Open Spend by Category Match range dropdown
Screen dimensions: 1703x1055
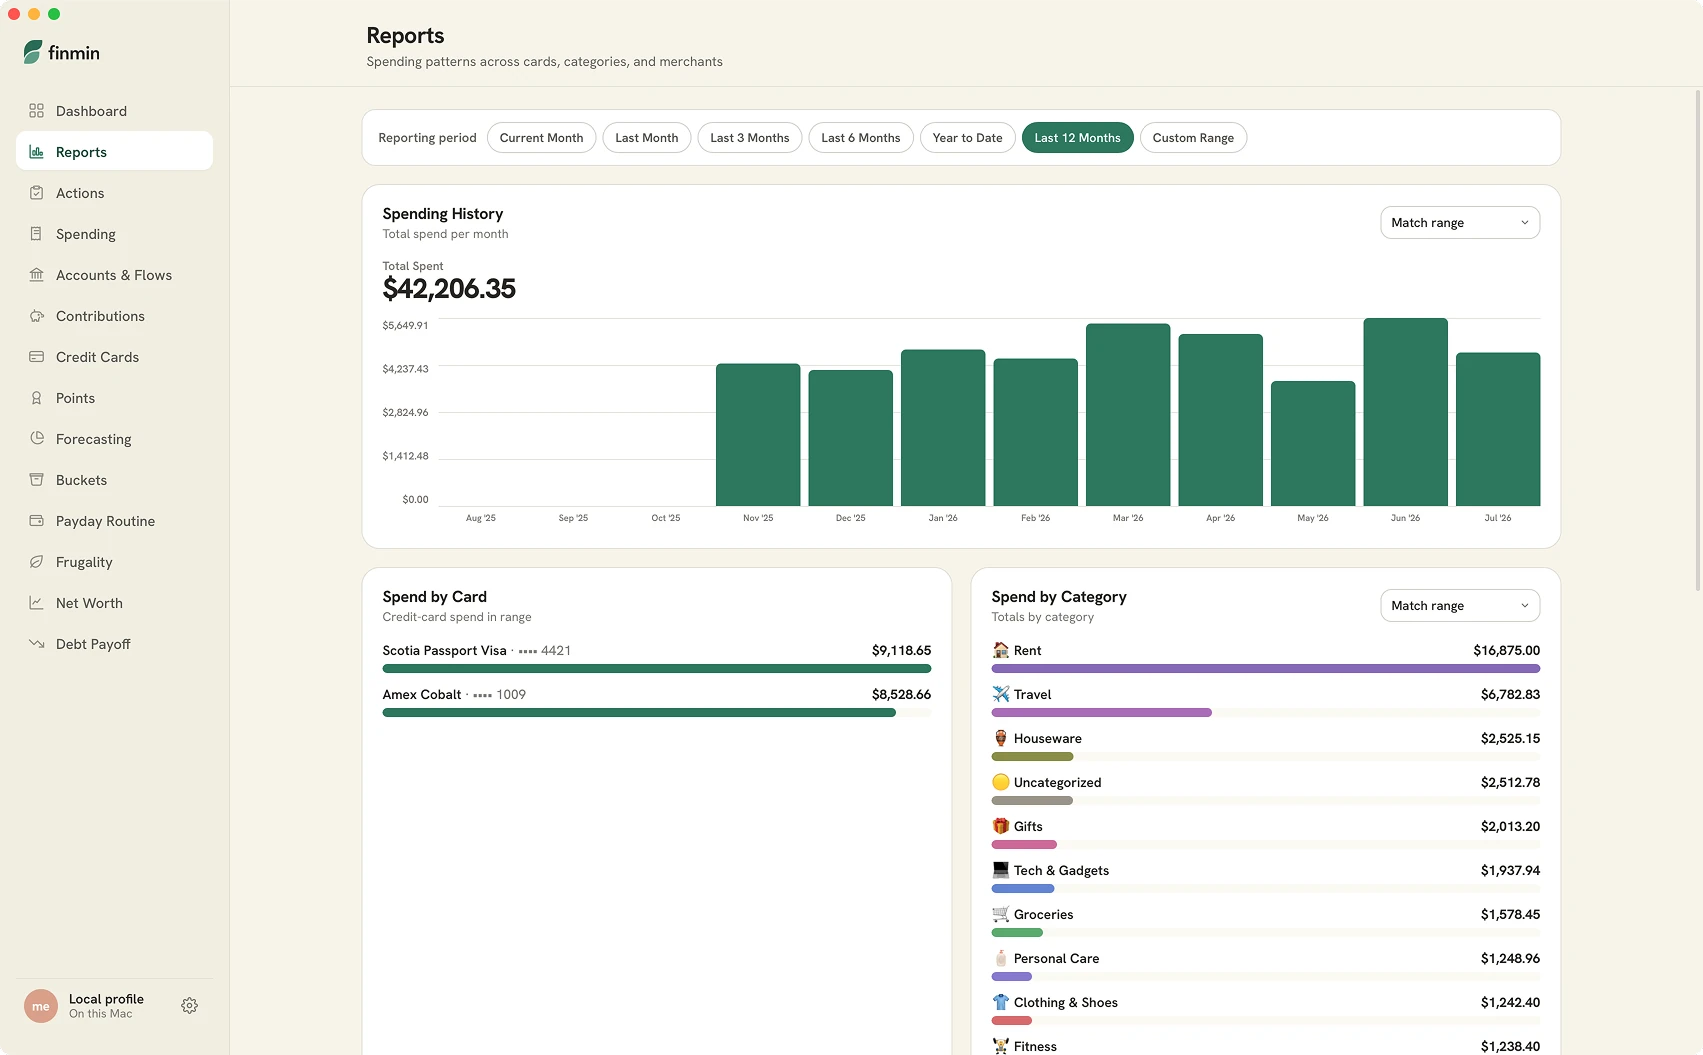(1460, 606)
